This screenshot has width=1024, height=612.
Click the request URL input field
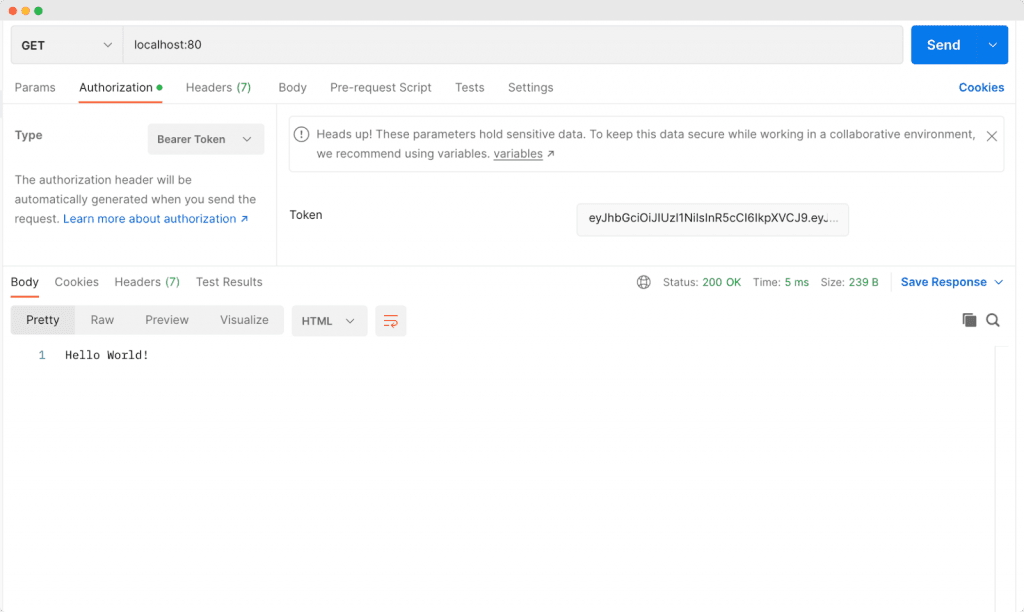400,44
